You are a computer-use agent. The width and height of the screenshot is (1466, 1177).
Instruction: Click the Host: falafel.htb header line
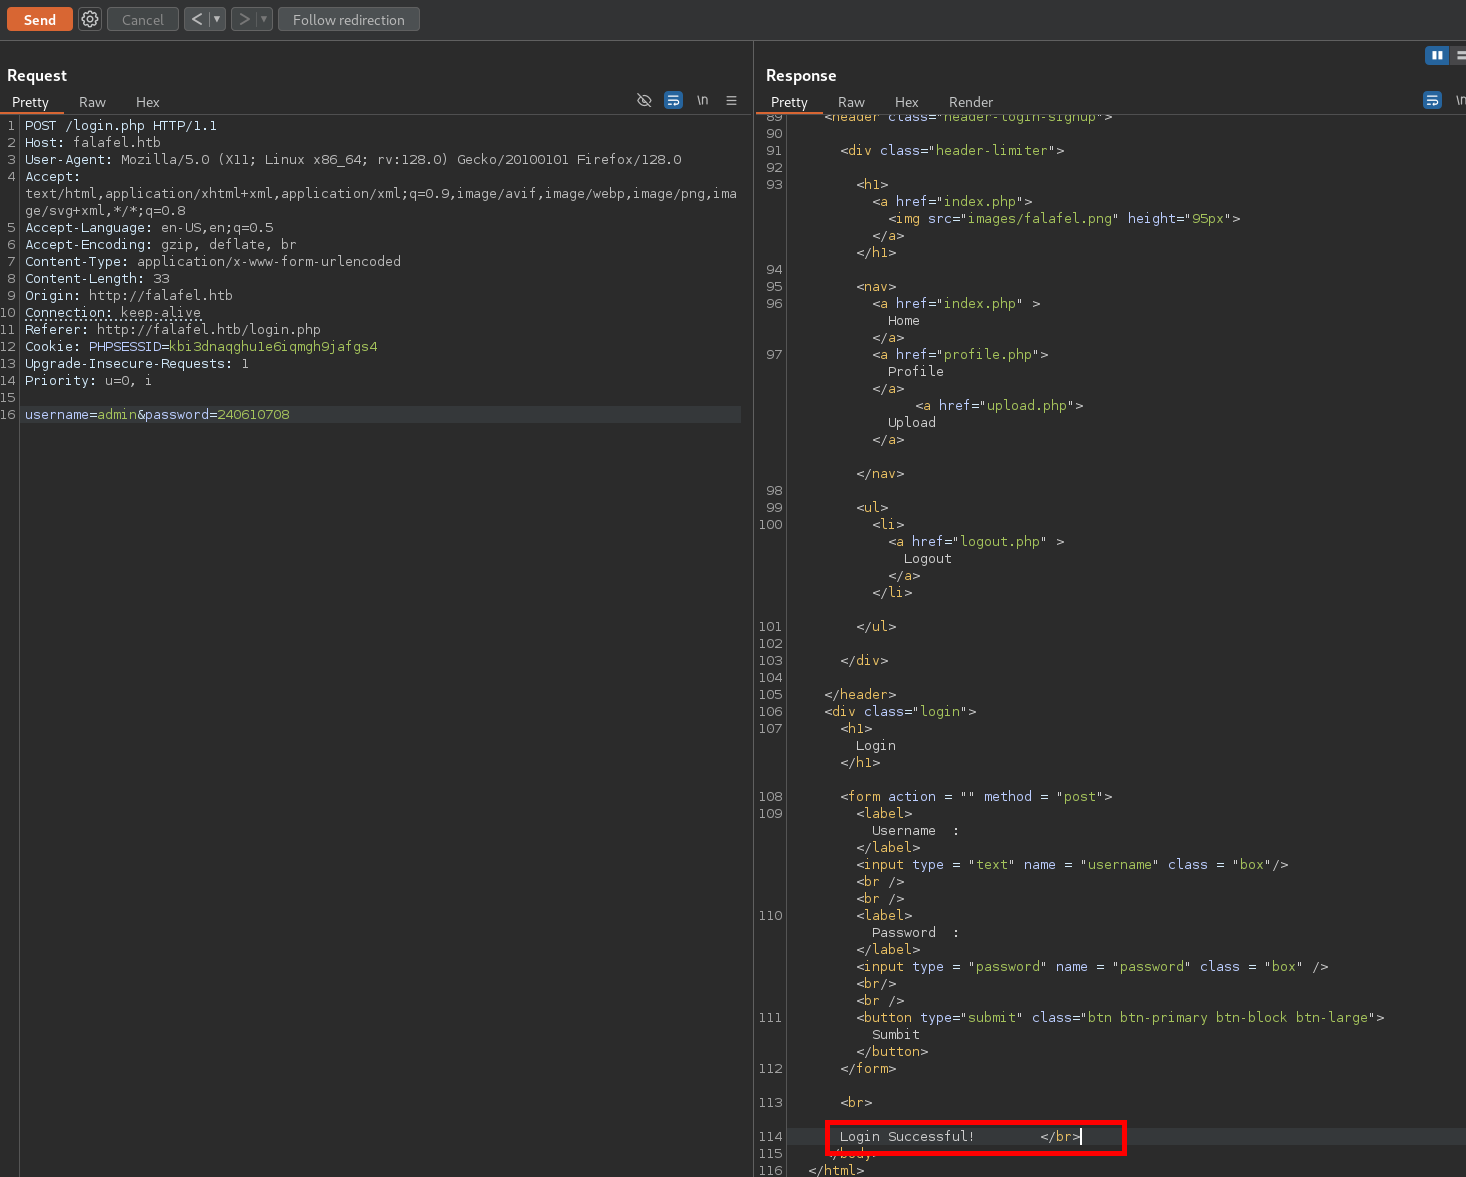pos(93,142)
